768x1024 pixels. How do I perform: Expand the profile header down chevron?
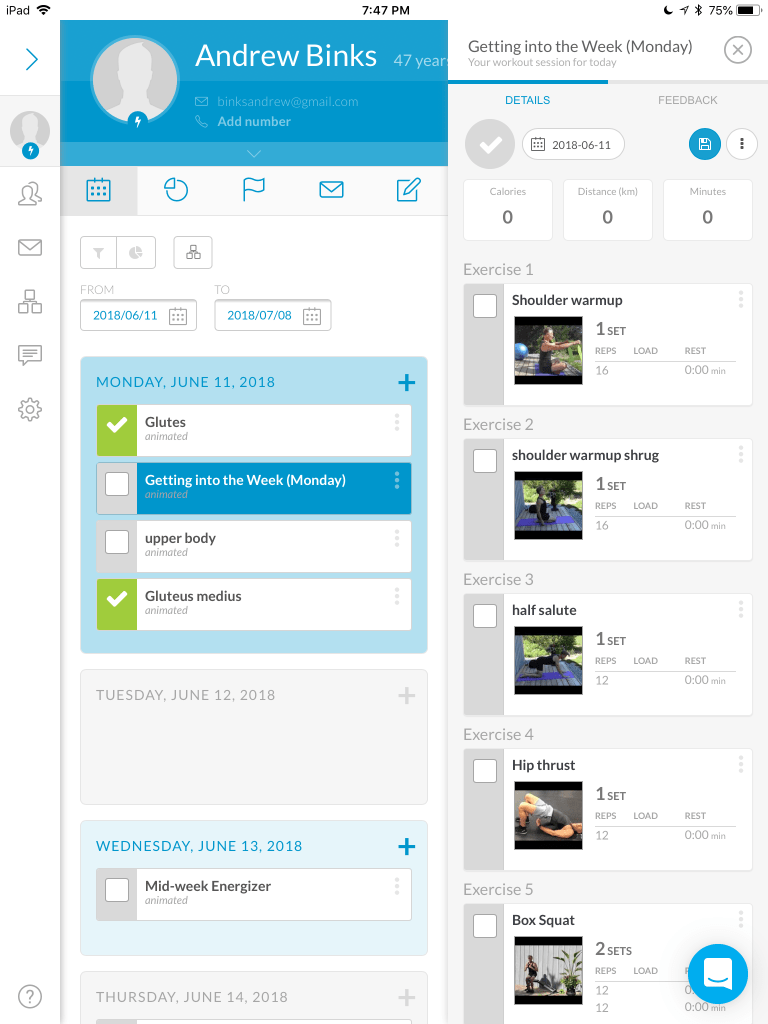tap(254, 154)
